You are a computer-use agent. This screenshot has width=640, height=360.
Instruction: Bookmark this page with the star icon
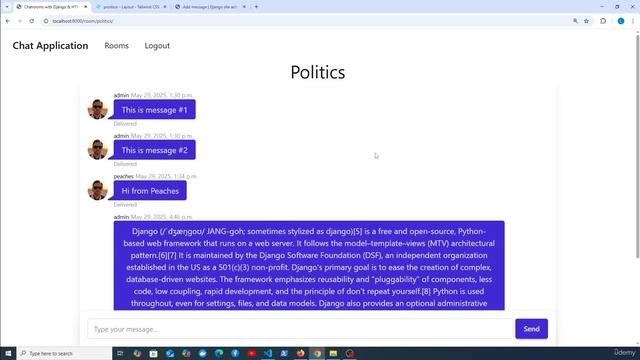coord(587,21)
